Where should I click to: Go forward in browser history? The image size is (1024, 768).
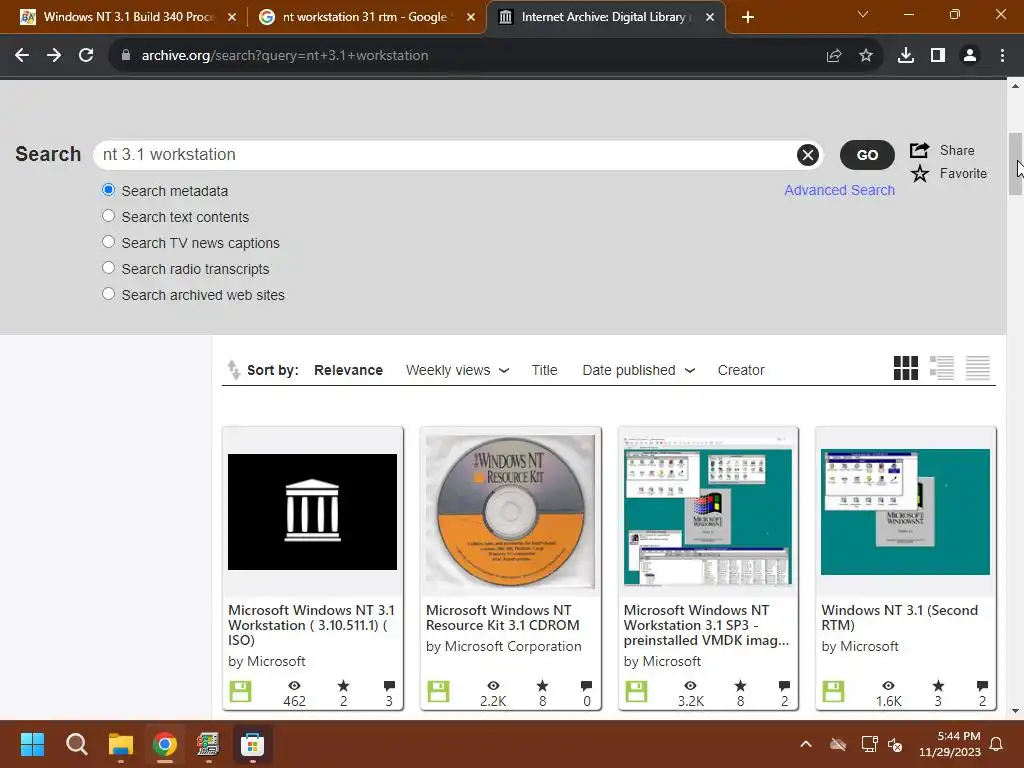tap(54, 56)
